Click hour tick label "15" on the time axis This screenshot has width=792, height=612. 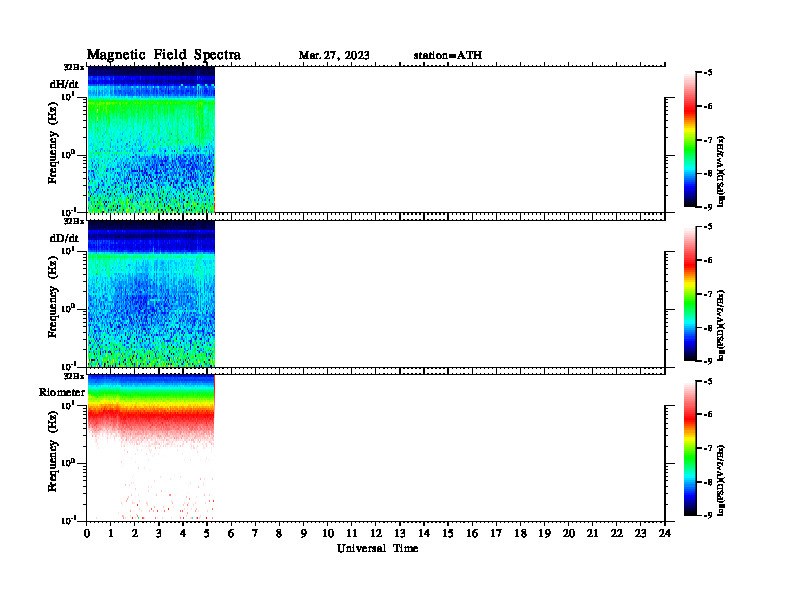[448, 533]
